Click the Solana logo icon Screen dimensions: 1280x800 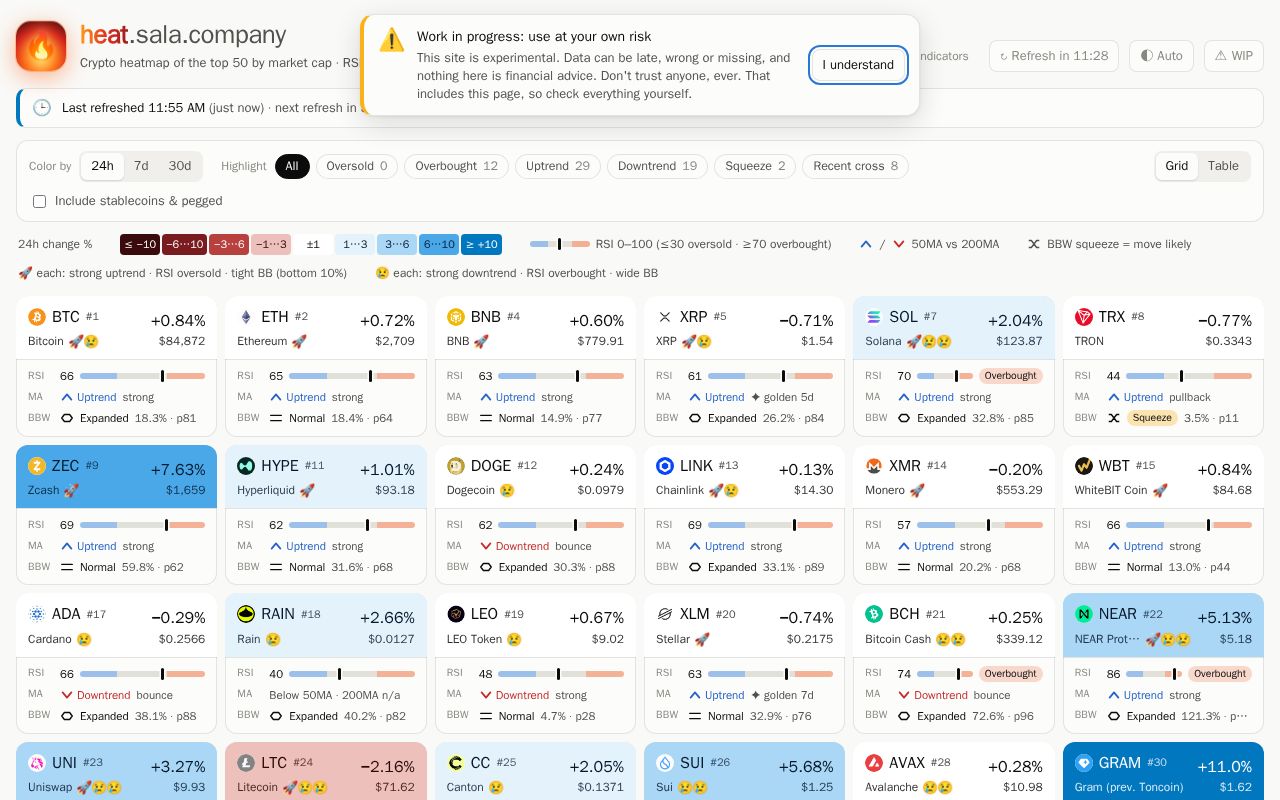click(x=874, y=317)
